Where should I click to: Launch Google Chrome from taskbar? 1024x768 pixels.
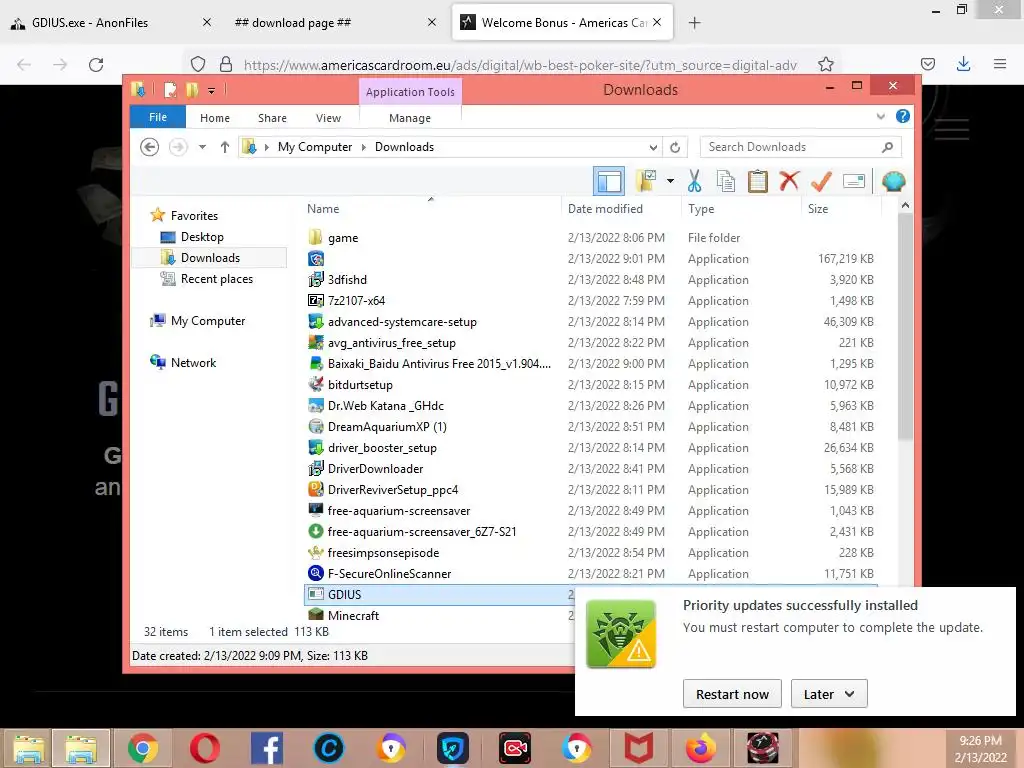[142, 748]
